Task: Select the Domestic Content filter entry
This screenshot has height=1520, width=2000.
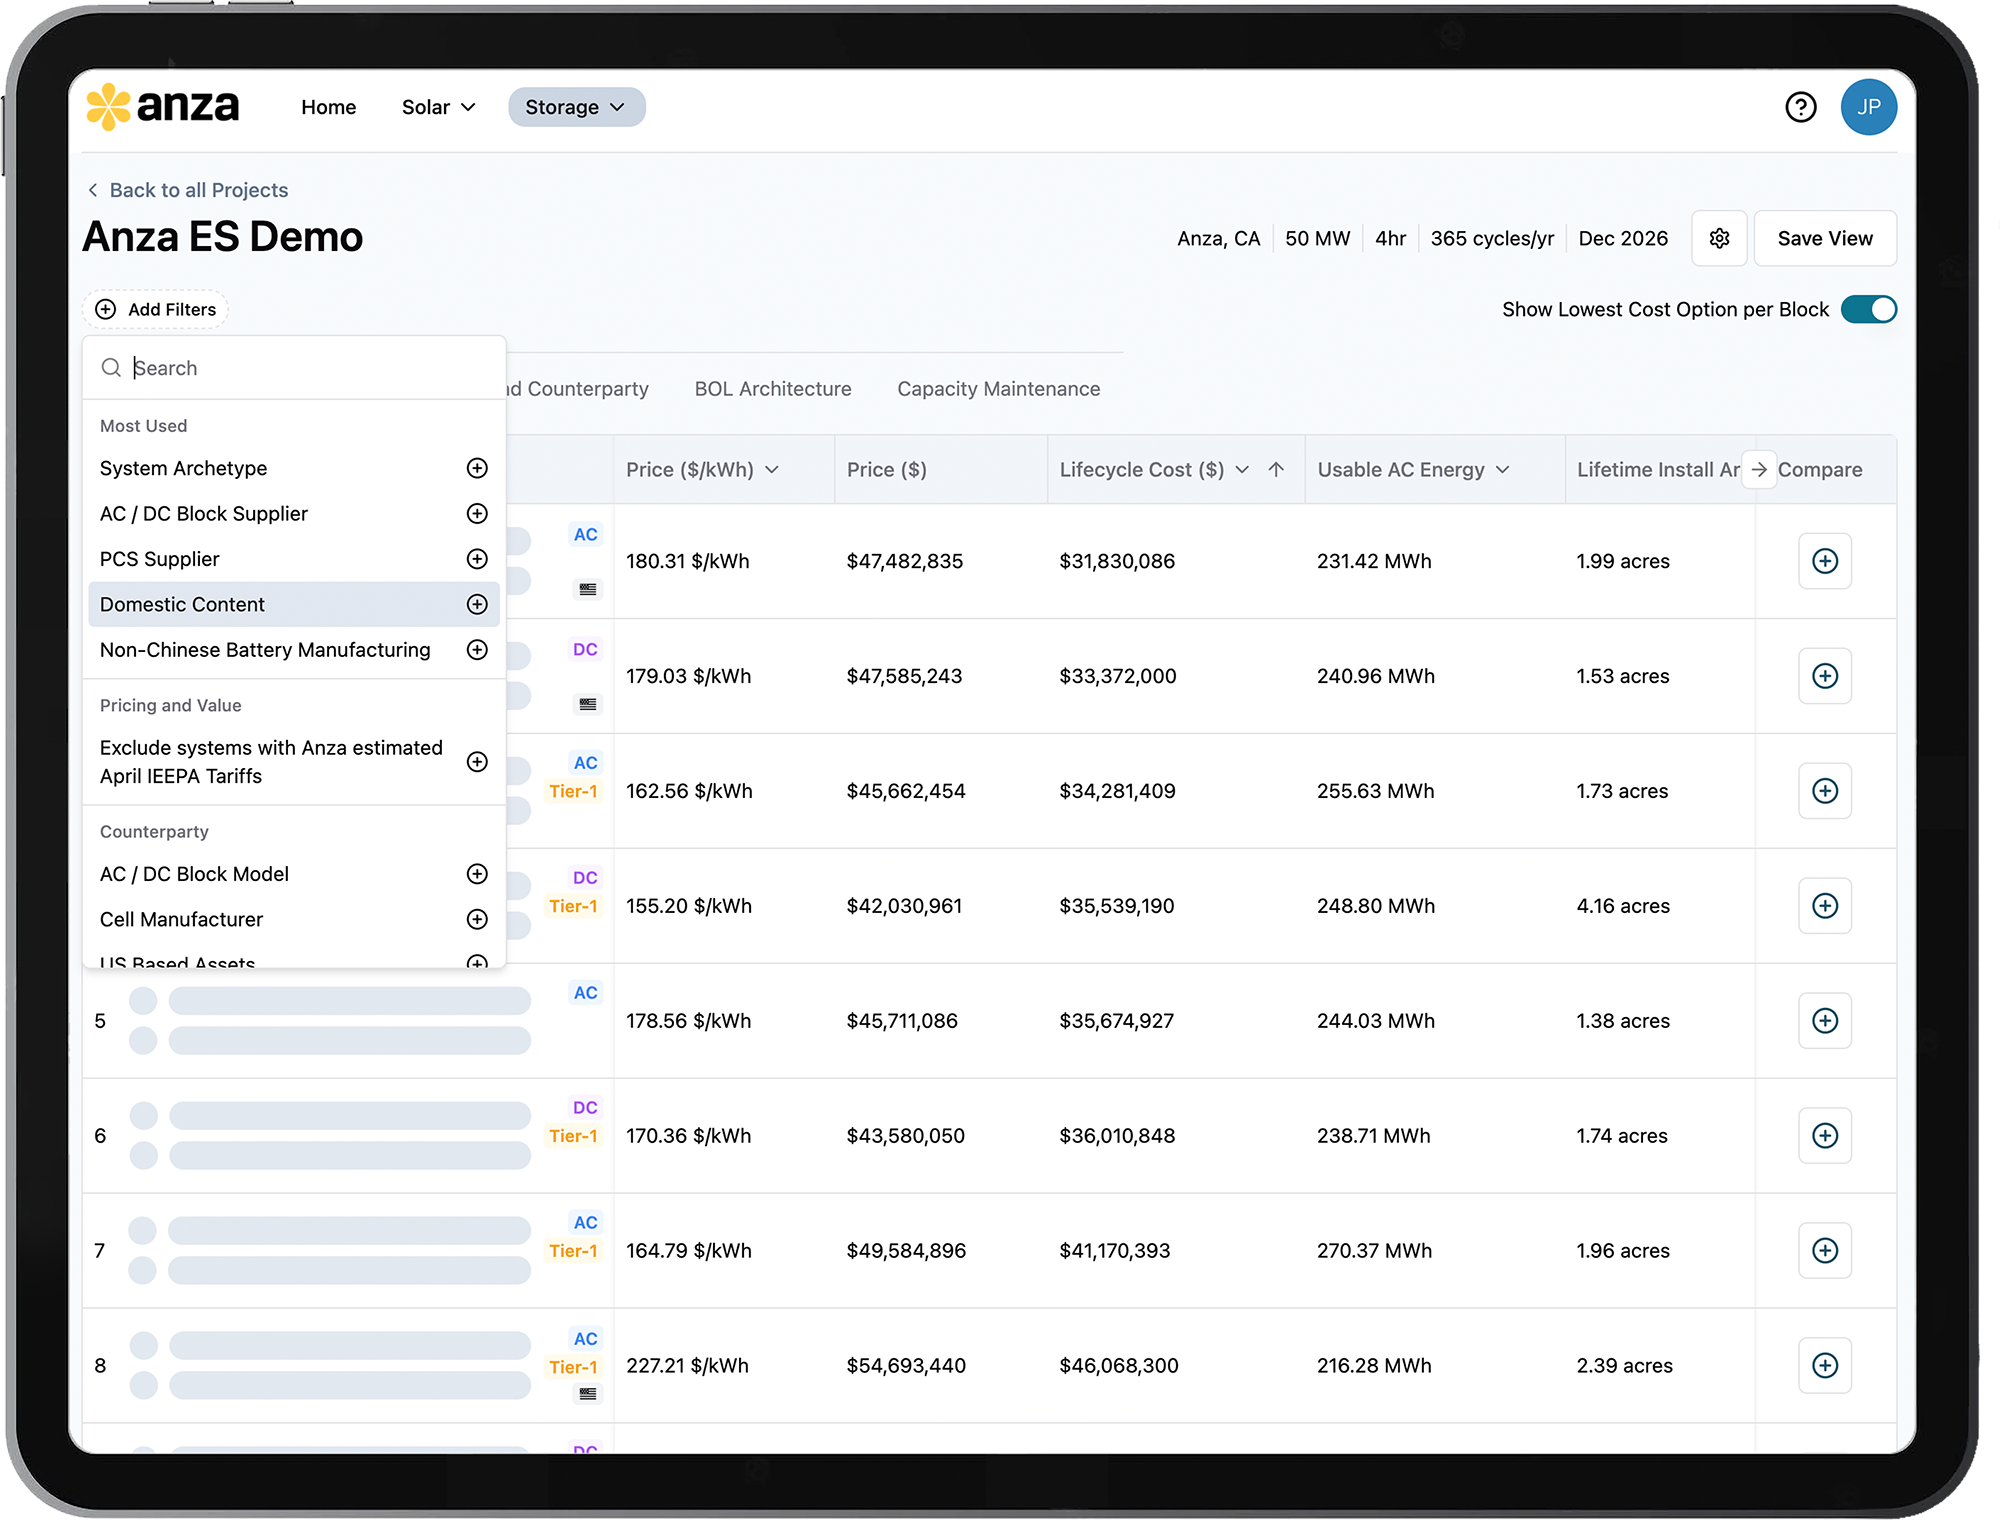Action: [x=294, y=604]
